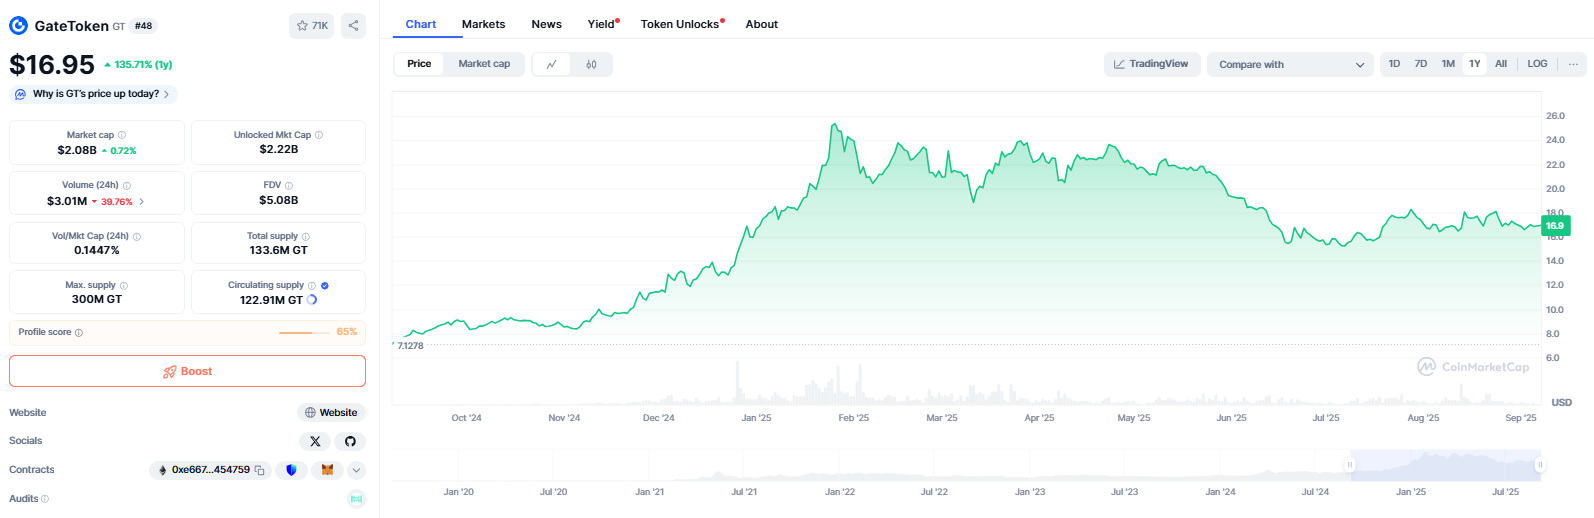This screenshot has height=518, width=1594.
Task: Click the Circulating supply info icon
Action: click(x=312, y=286)
